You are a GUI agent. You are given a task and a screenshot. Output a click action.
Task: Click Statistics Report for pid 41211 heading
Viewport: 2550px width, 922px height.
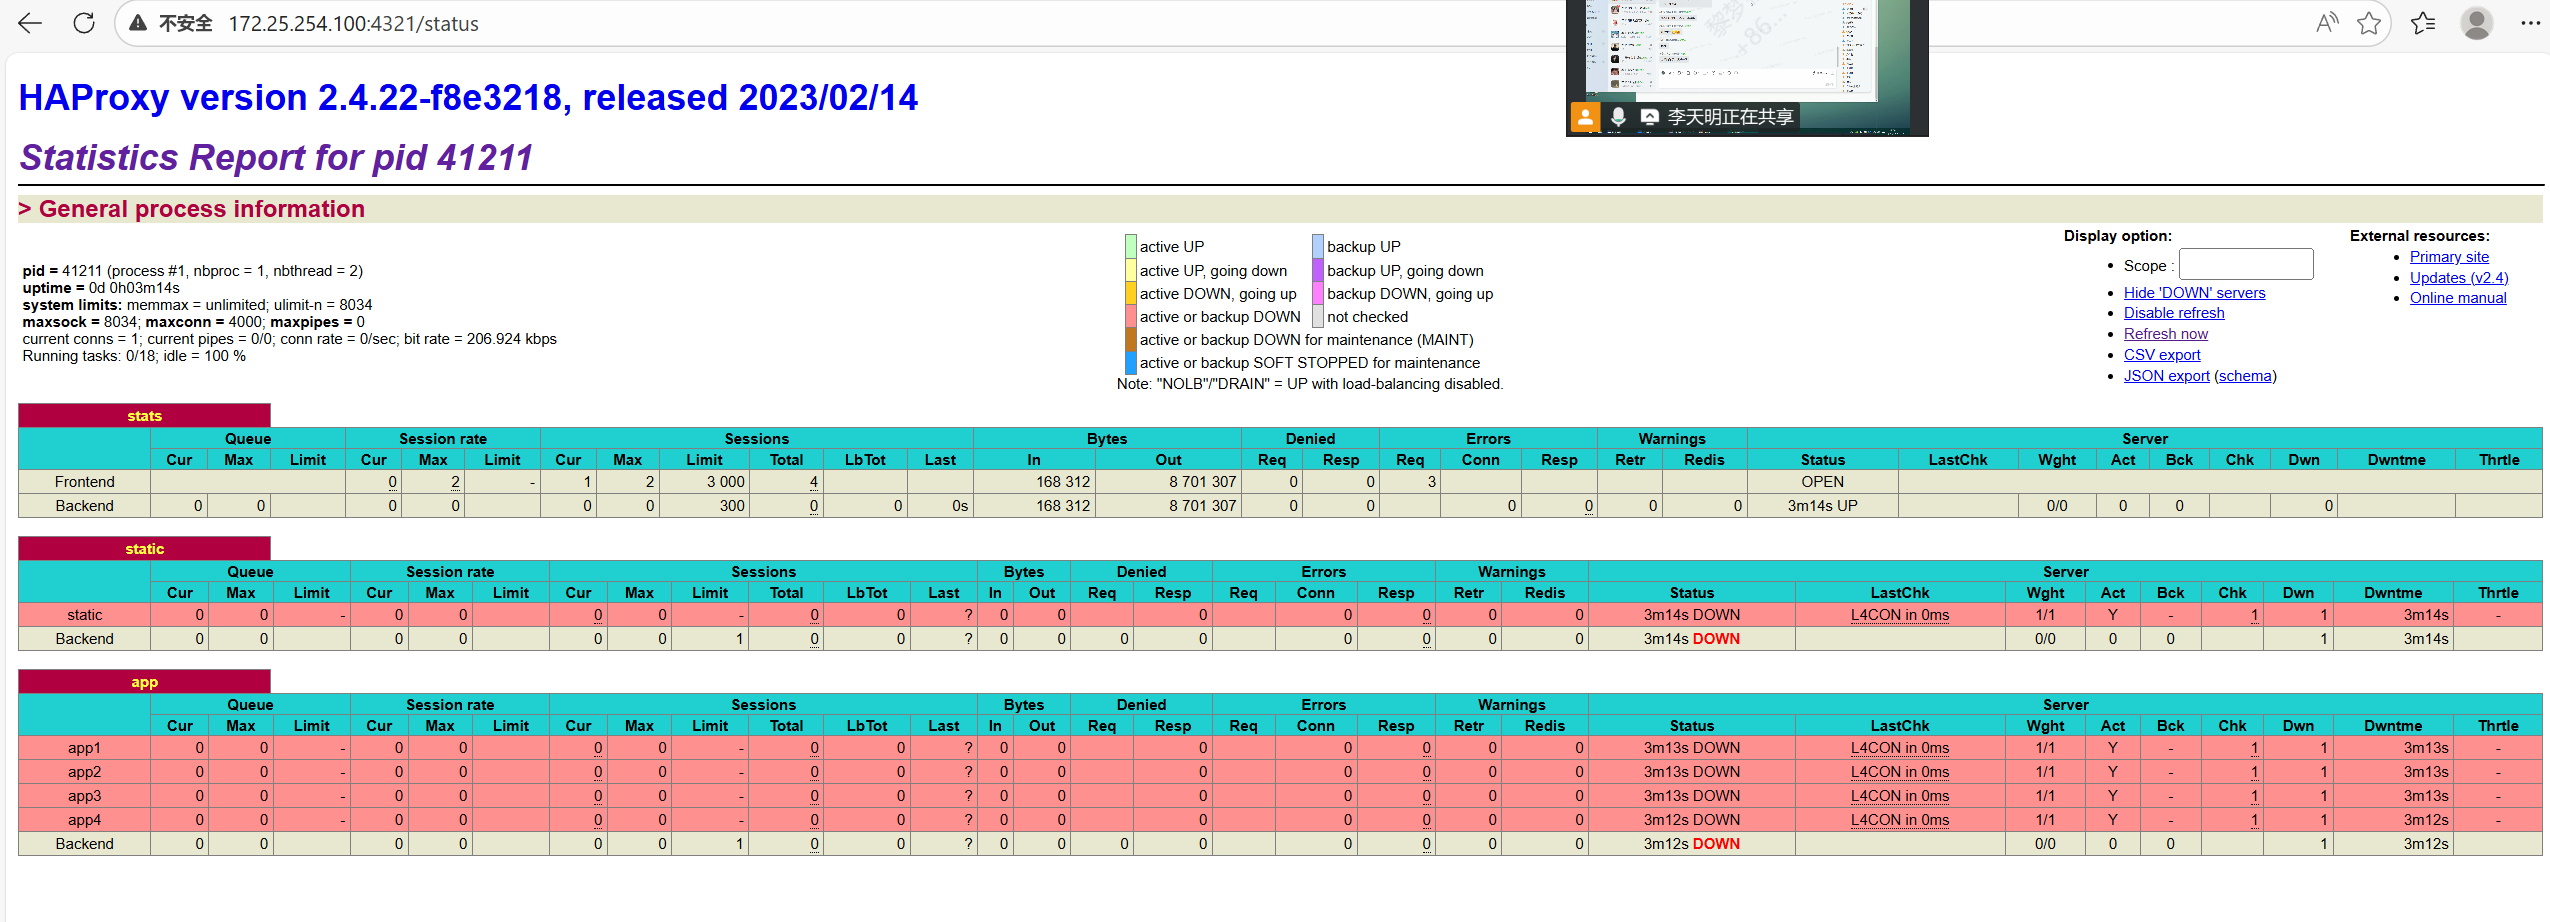click(276, 158)
